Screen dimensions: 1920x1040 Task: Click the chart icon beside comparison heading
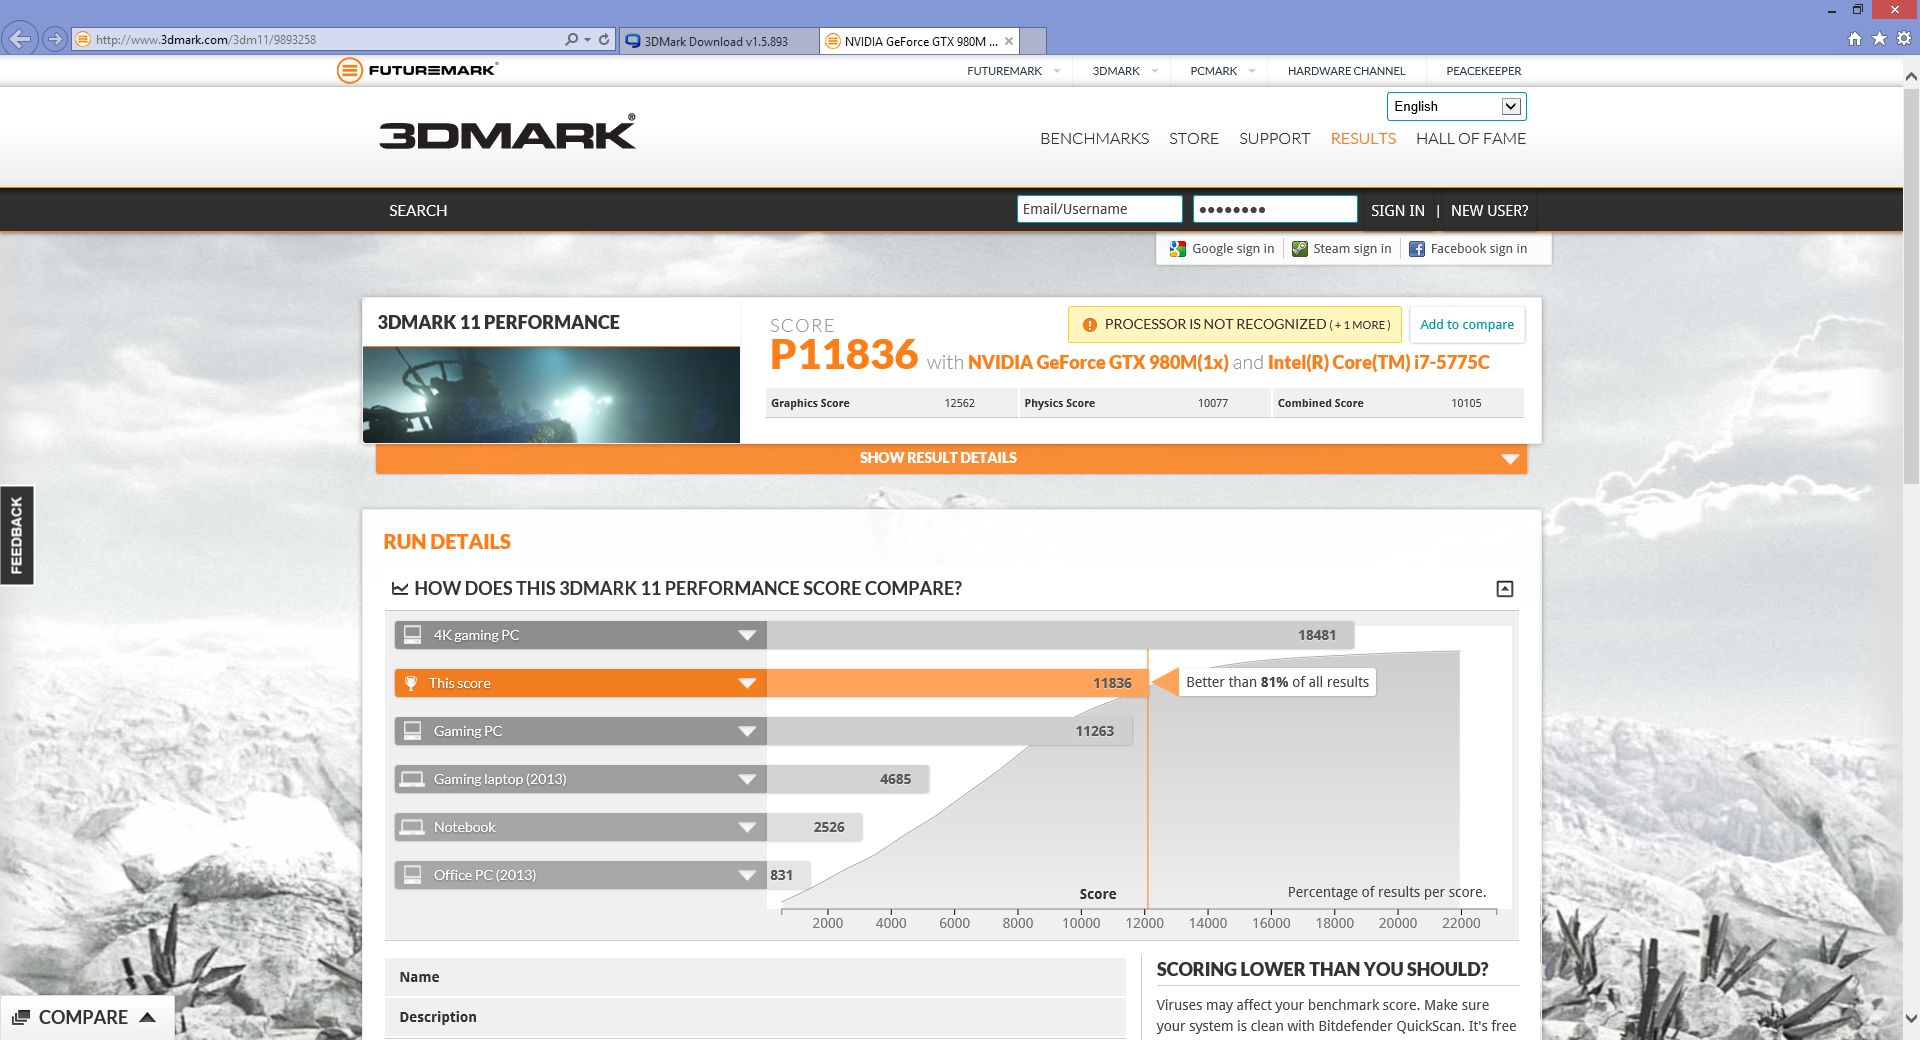click(x=400, y=589)
